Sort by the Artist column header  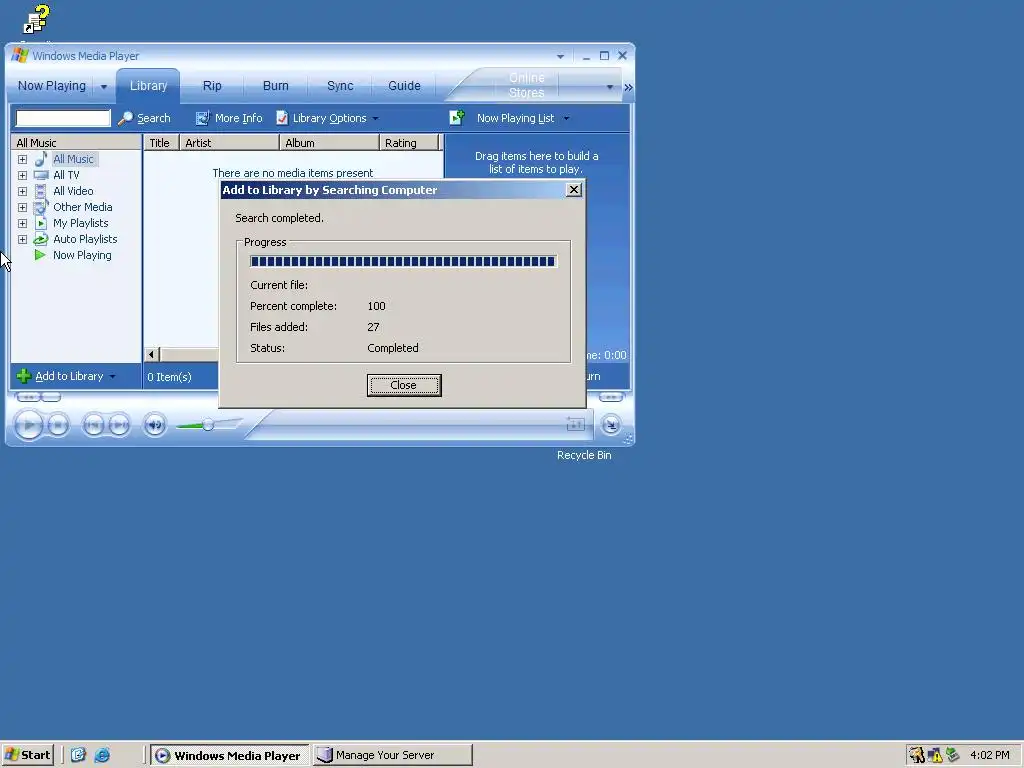[x=229, y=142]
